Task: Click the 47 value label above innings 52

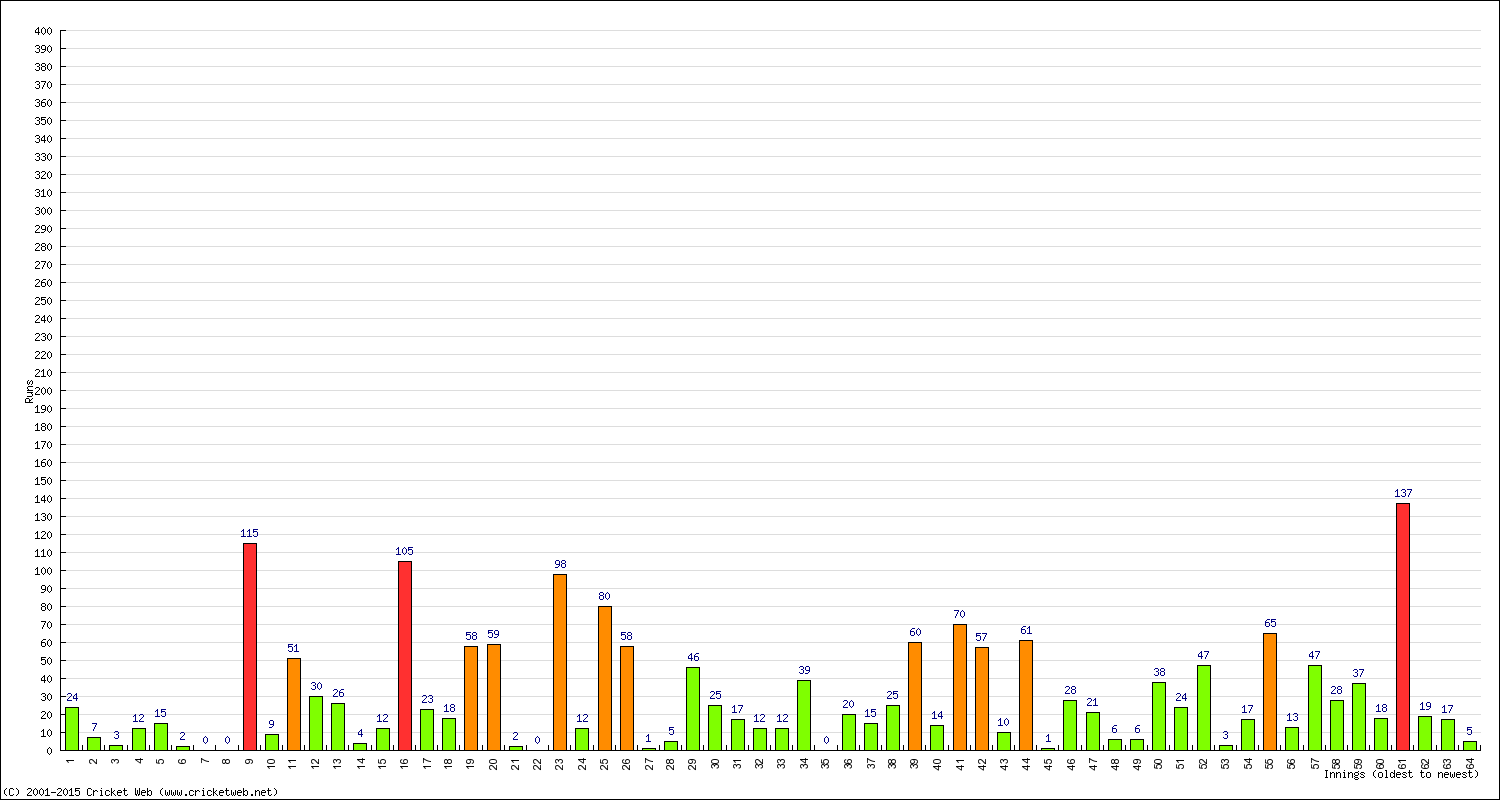Action: tap(1203, 655)
